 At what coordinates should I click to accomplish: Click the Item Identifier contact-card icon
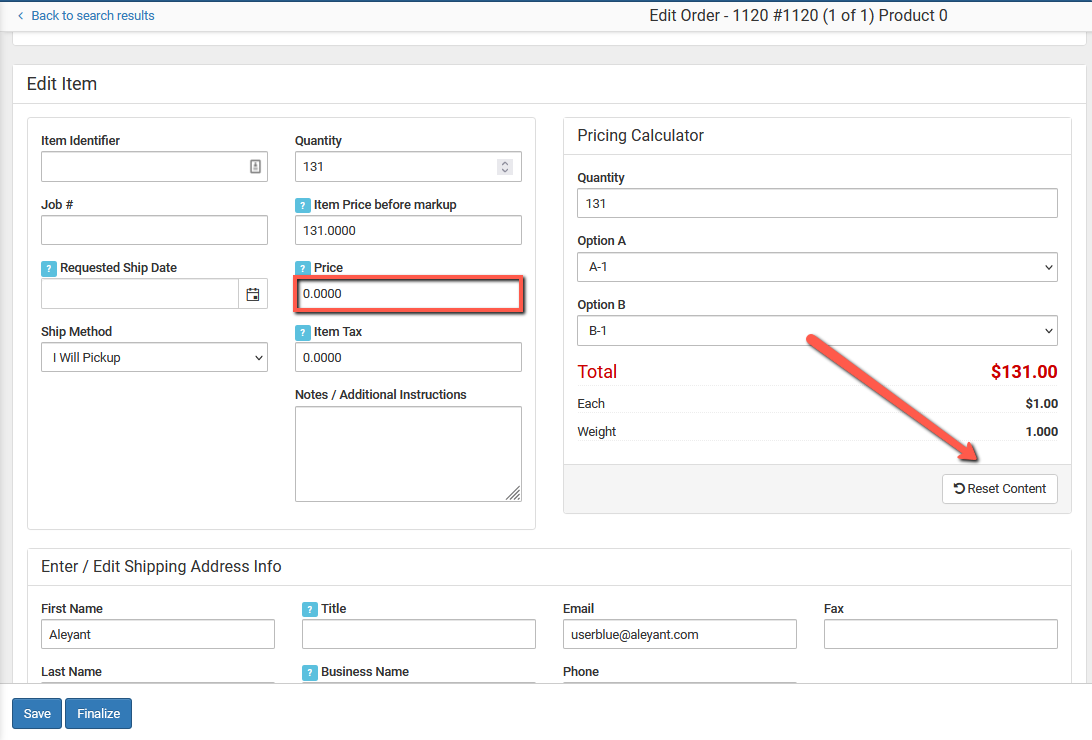pos(255,166)
